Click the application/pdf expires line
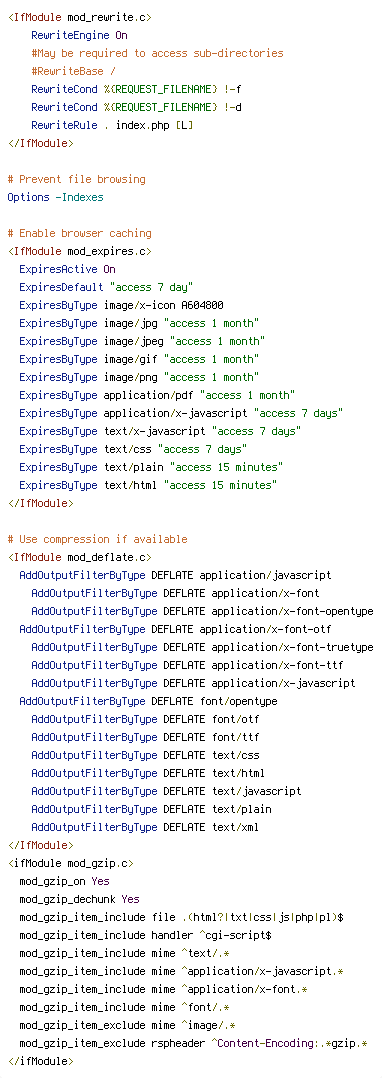Screen dimensions: 382x1078 pos(157,395)
